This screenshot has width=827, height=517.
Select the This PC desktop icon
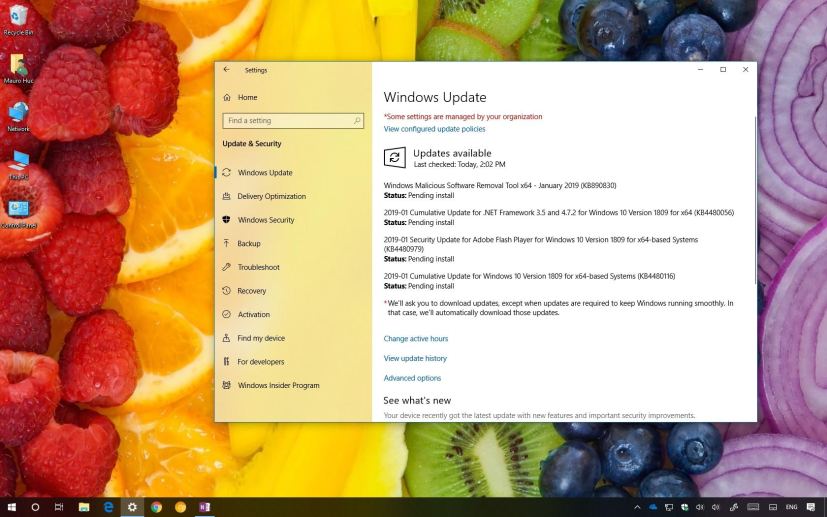(18, 165)
